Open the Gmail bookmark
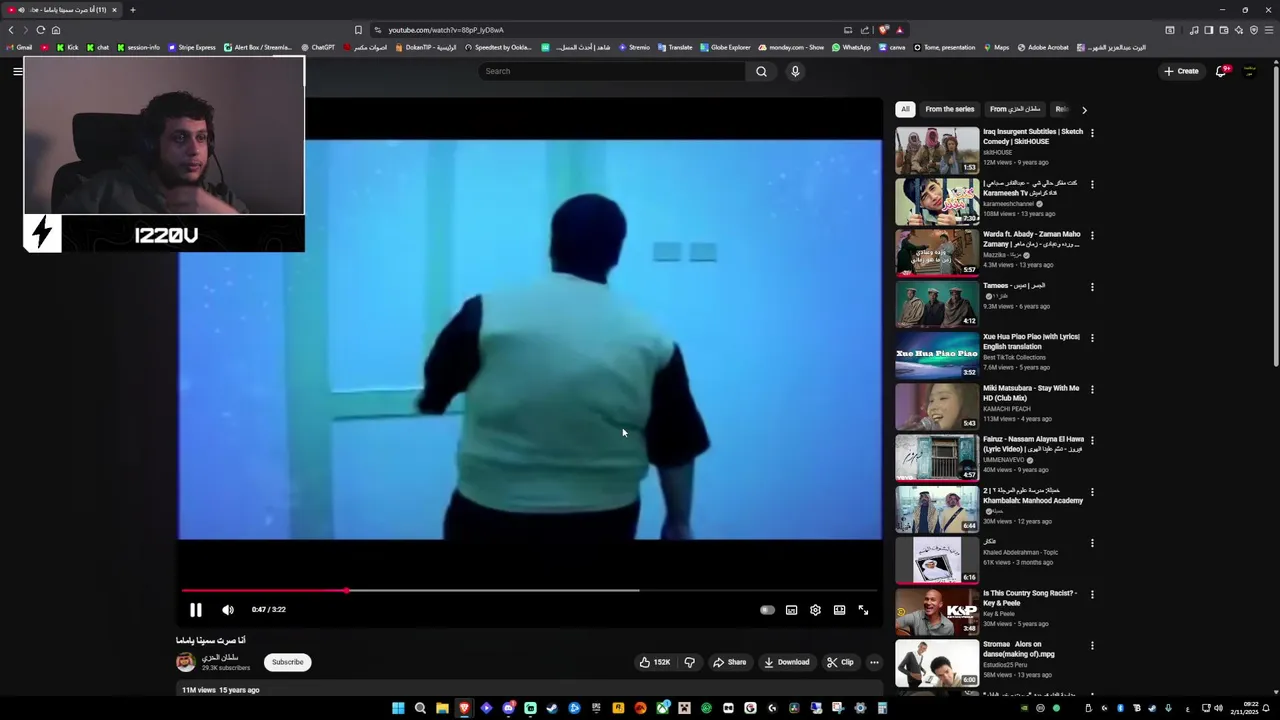1280x720 pixels. pyautogui.click(x=20, y=47)
